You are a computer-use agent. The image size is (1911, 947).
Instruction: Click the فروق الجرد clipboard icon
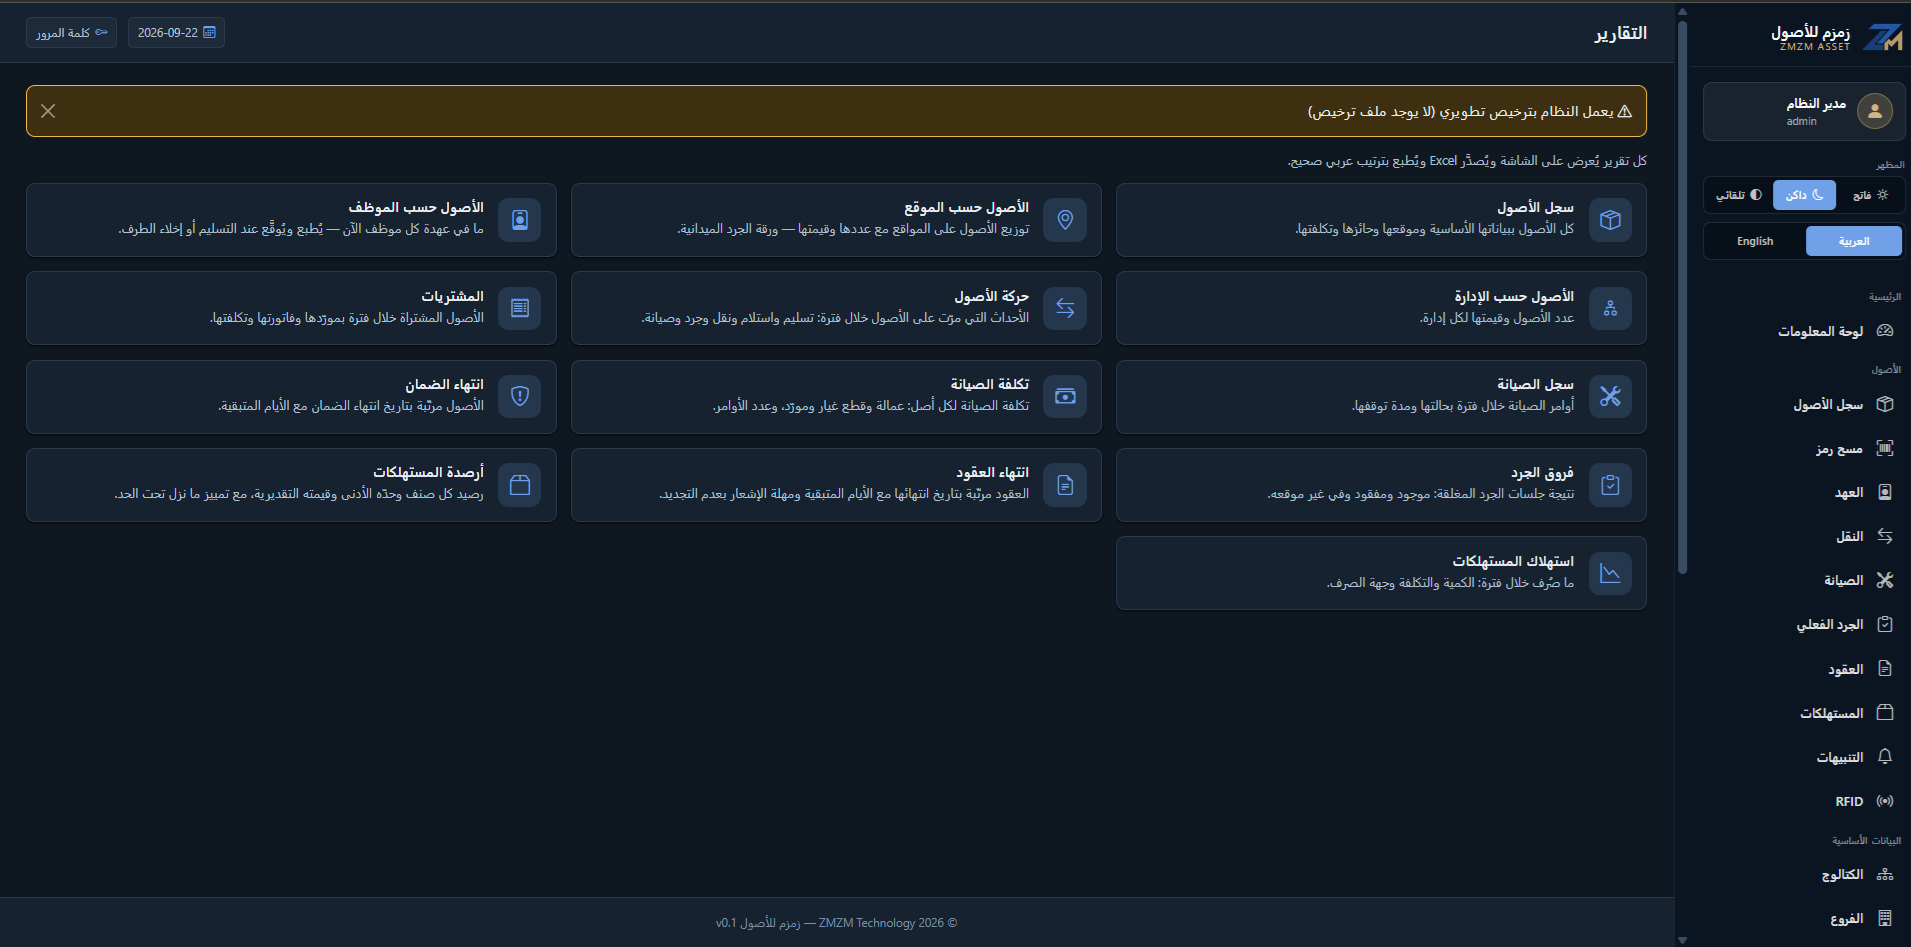[x=1610, y=485]
